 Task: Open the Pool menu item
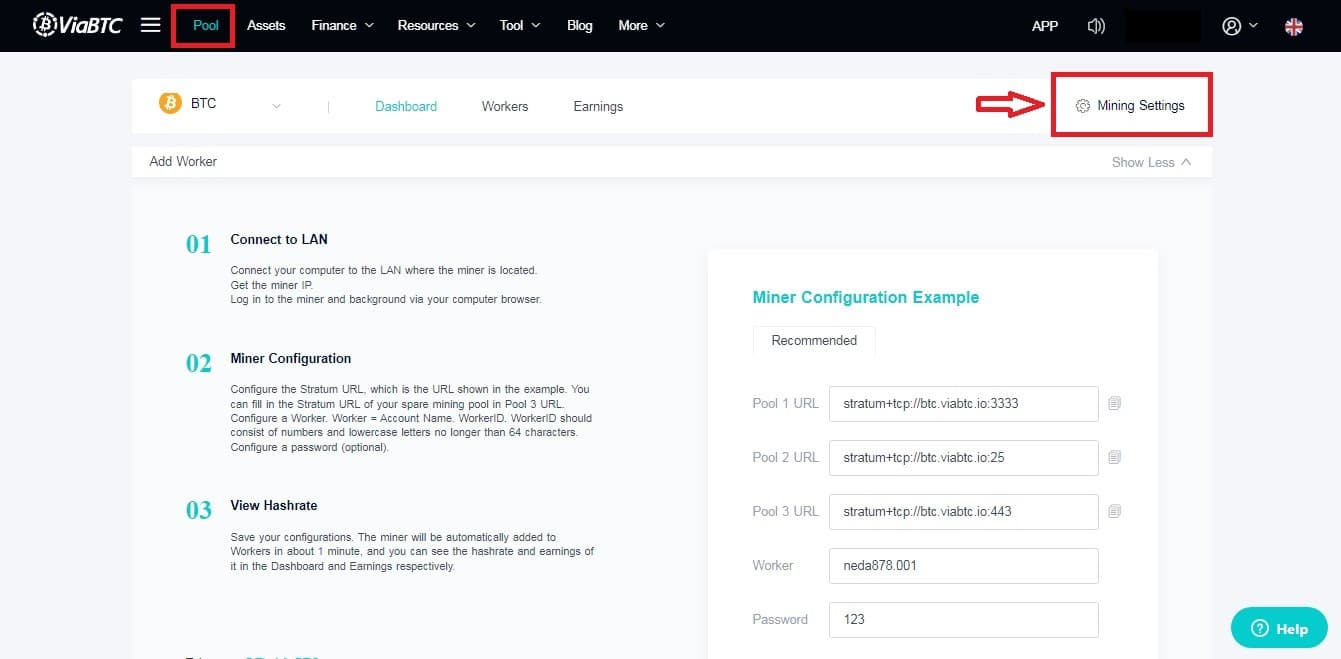205,25
